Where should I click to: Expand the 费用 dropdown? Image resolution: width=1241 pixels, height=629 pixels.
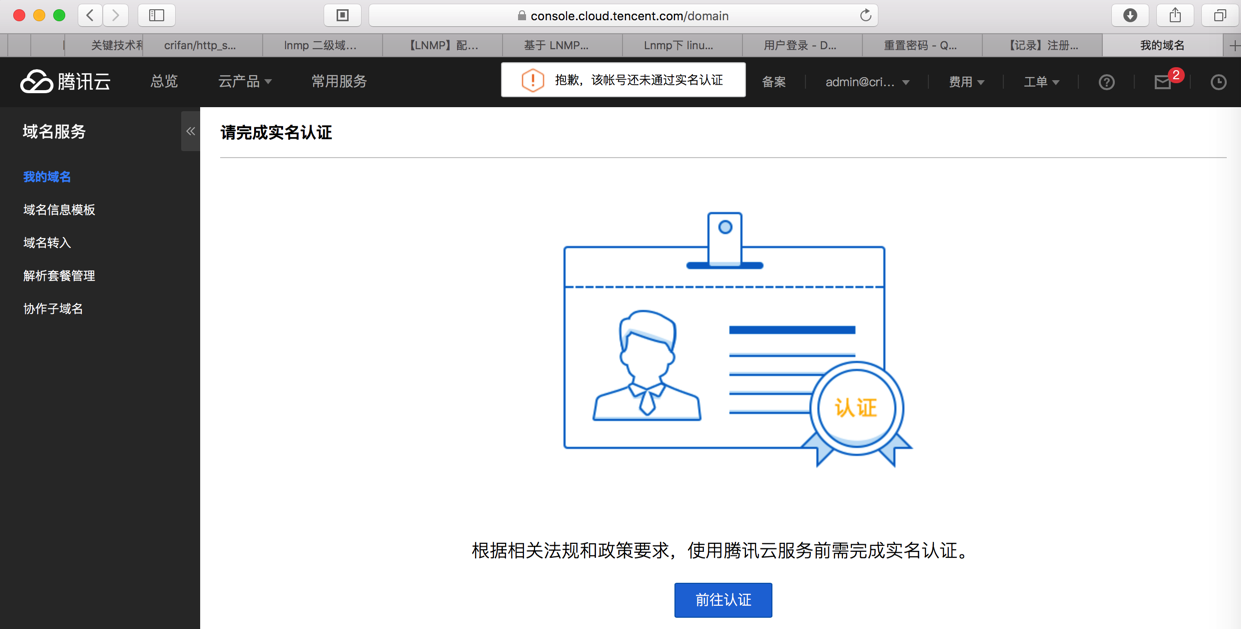point(966,82)
